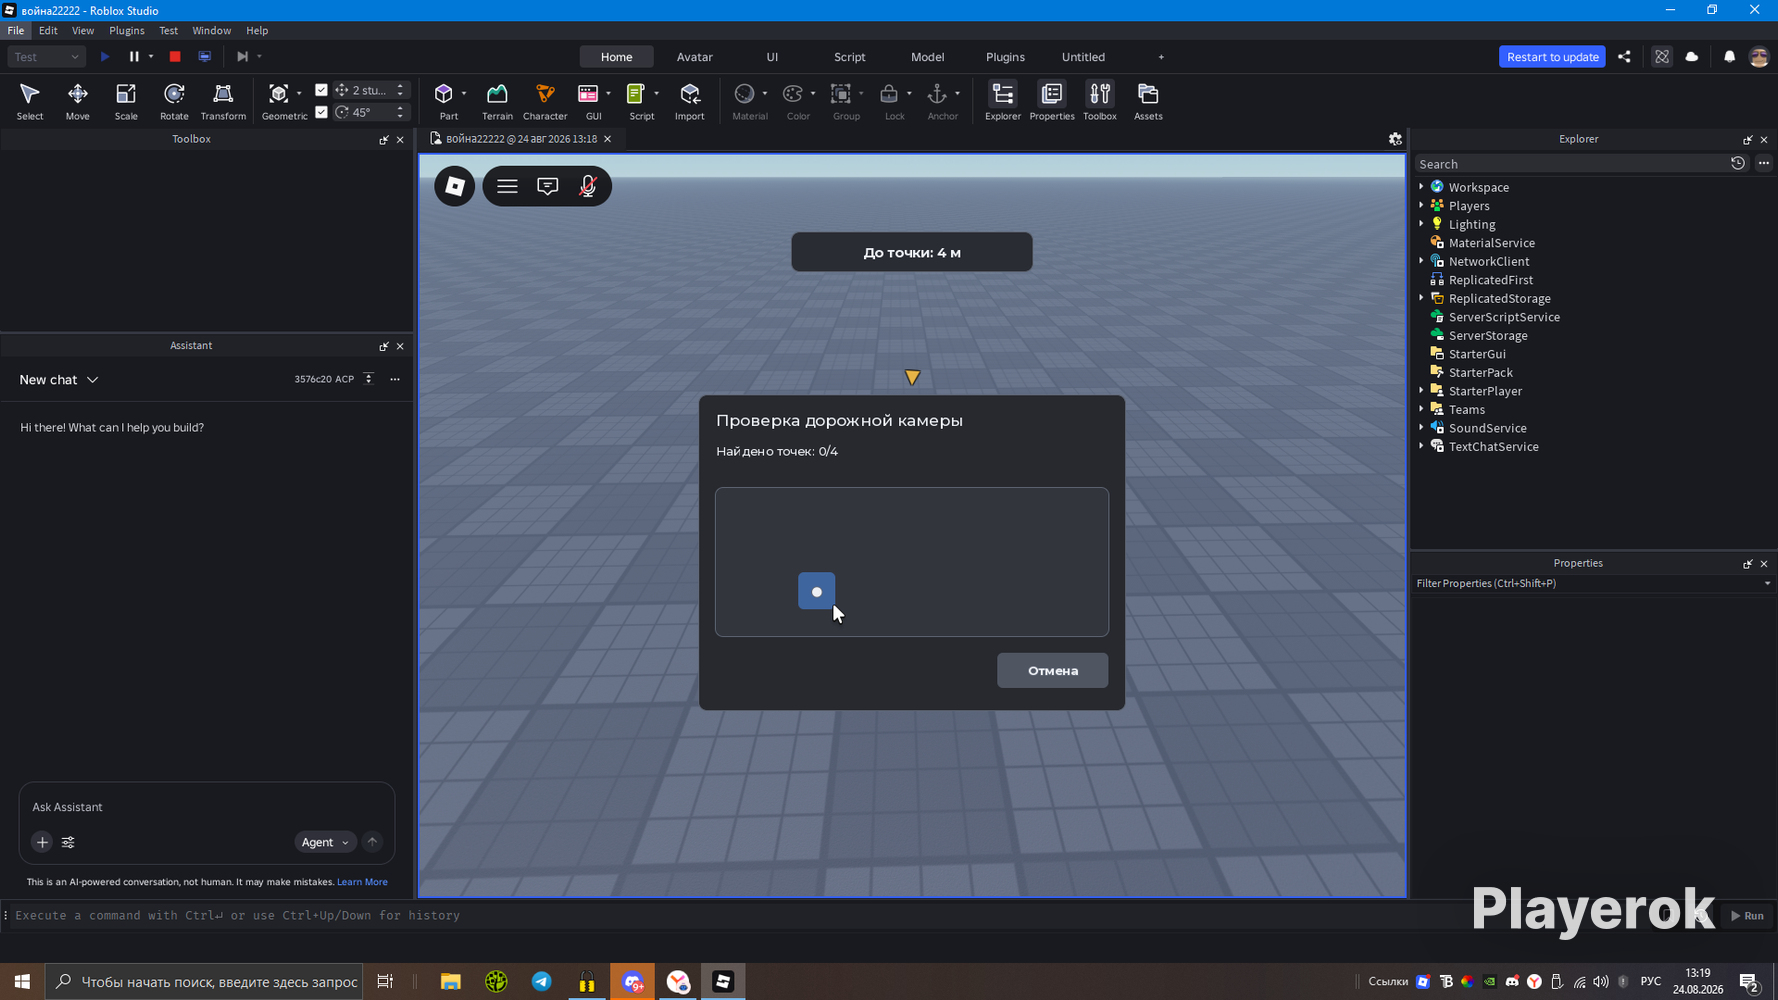Click the attach plus button in Assistant
Image resolution: width=1778 pixels, height=1000 pixels.
coord(42,842)
